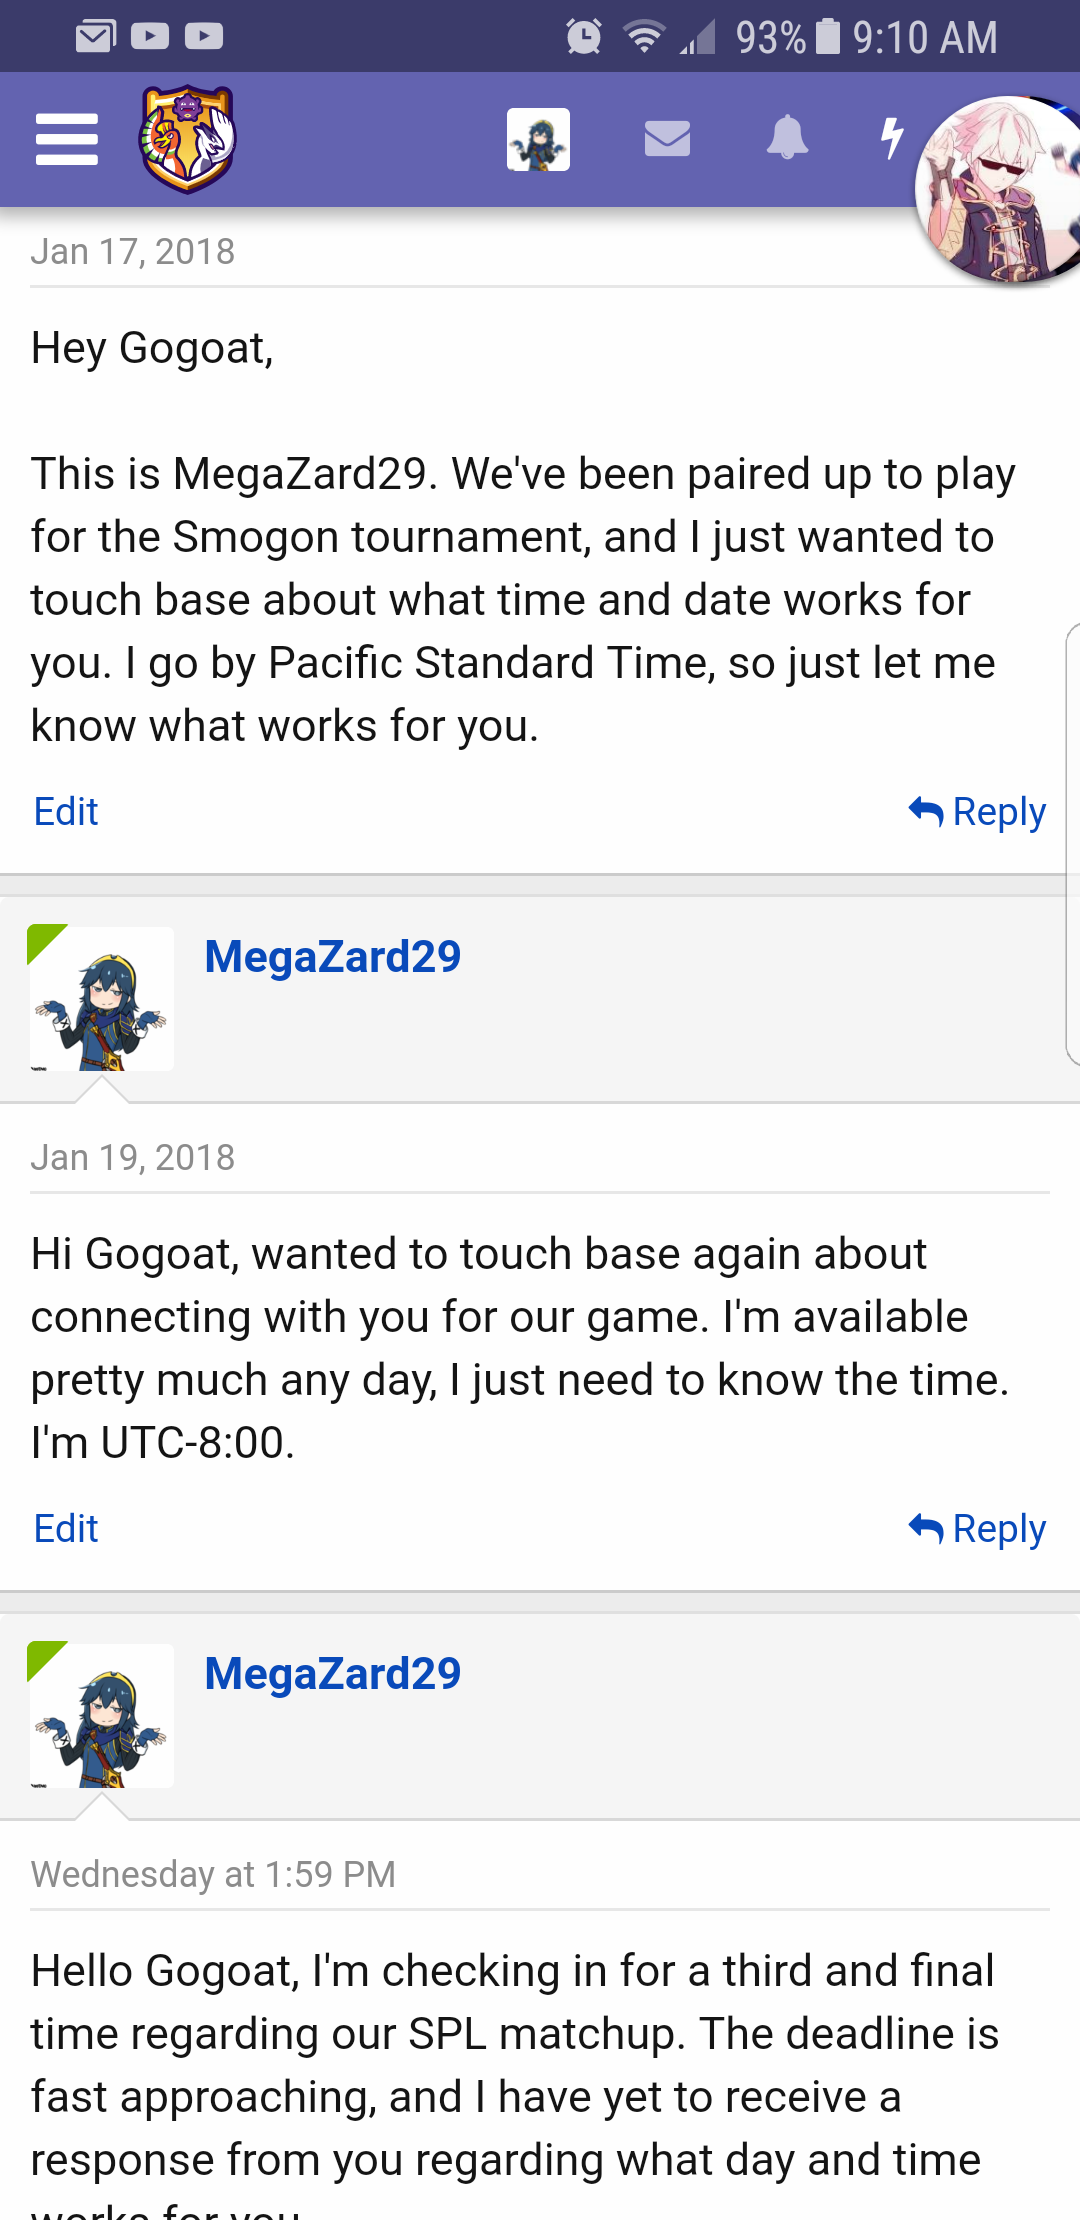Edit the Jan 19, 2018 message
The width and height of the screenshot is (1080, 2220).
66,1529
